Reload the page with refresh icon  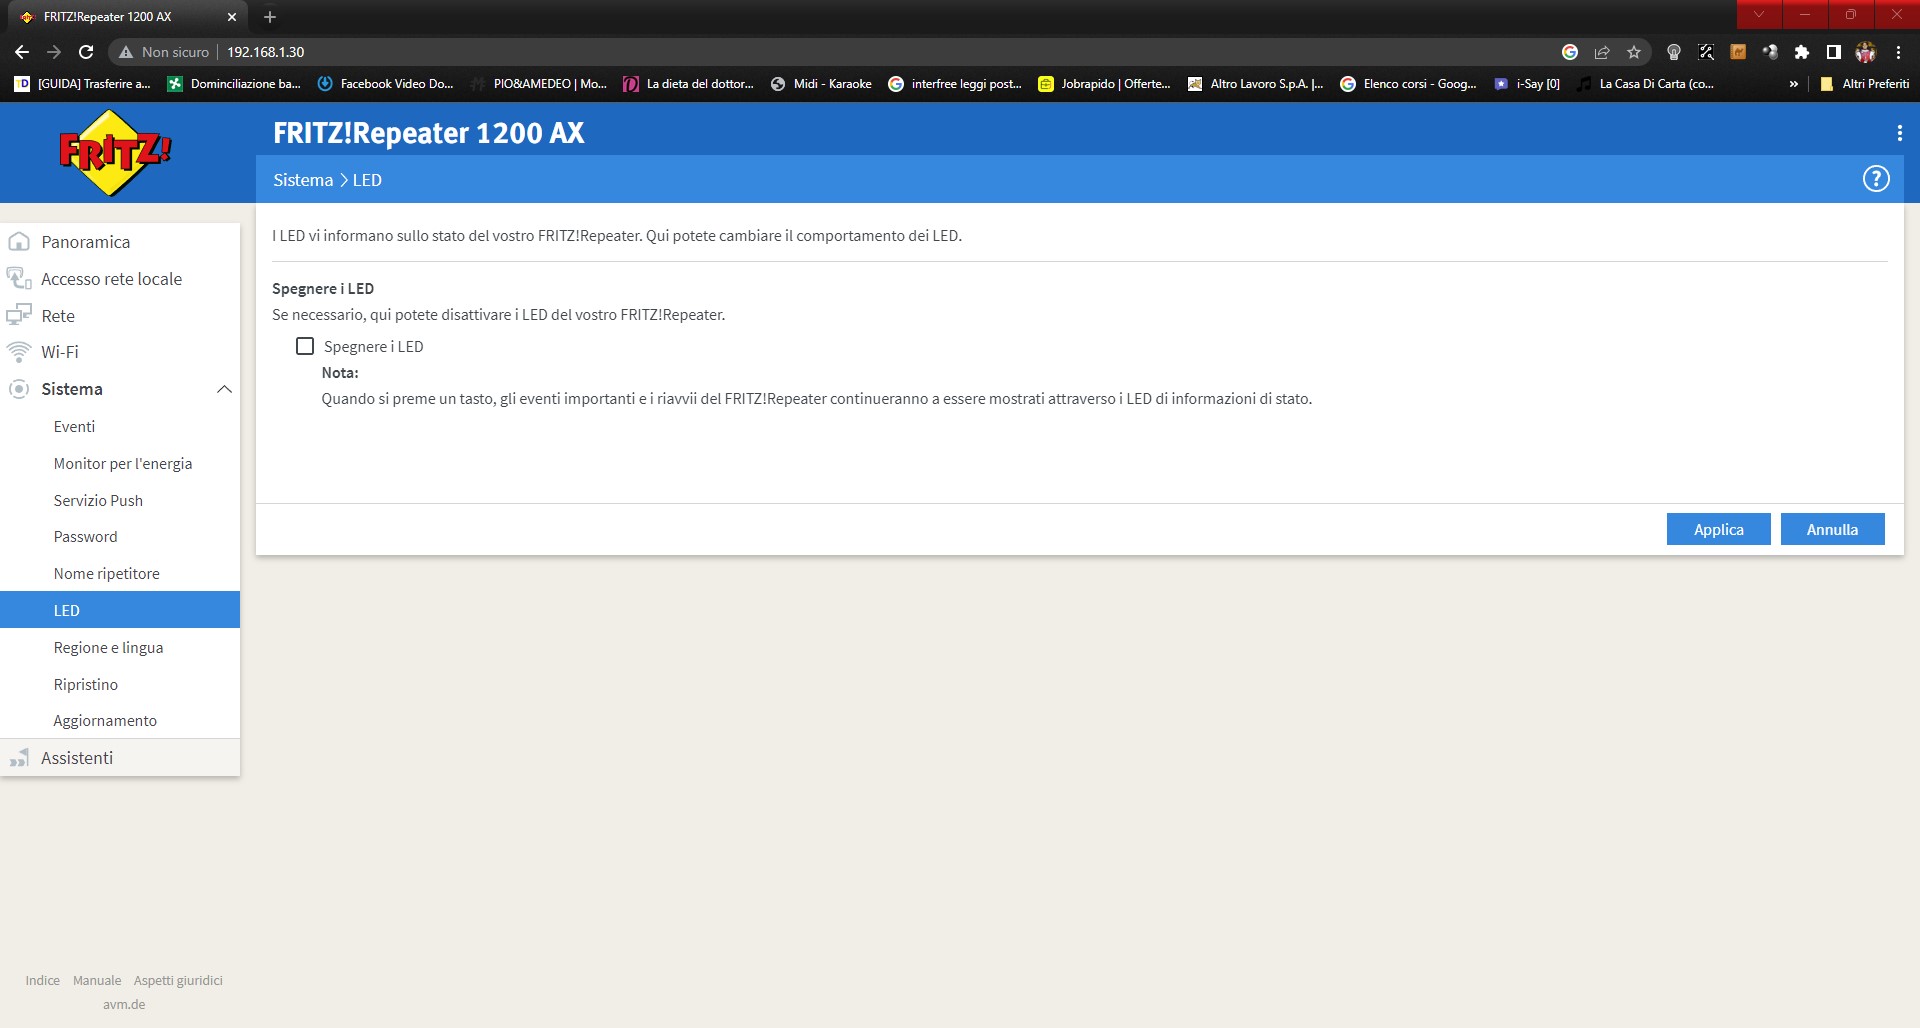[x=86, y=52]
